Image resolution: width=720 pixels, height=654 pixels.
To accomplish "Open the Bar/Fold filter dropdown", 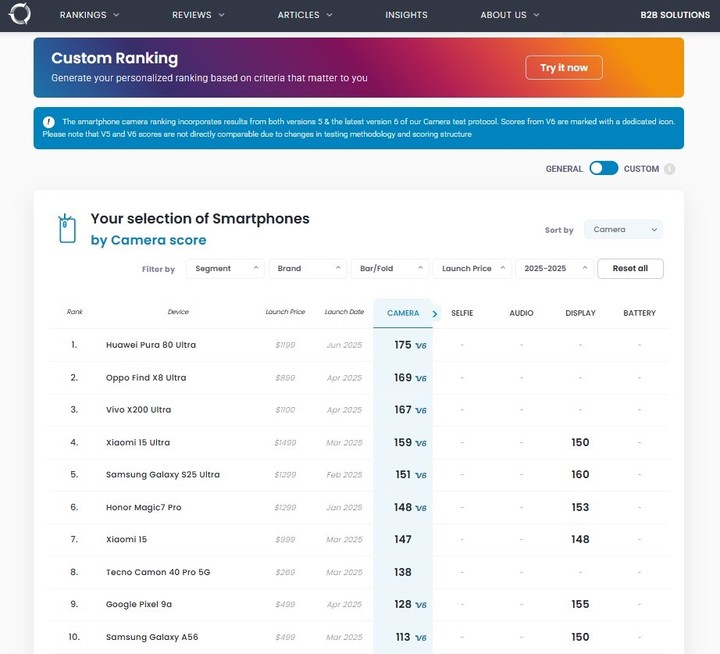I will click(x=390, y=269).
